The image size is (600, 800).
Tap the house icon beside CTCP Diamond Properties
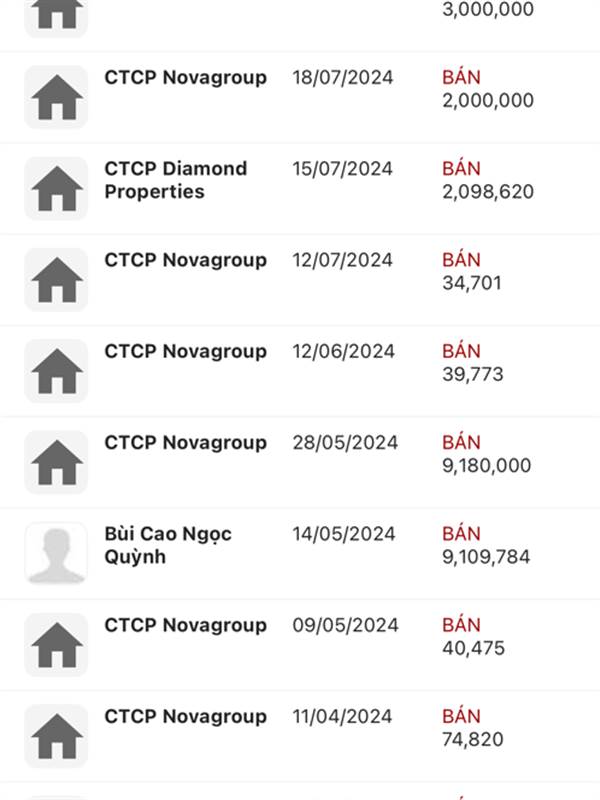[56, 188]
